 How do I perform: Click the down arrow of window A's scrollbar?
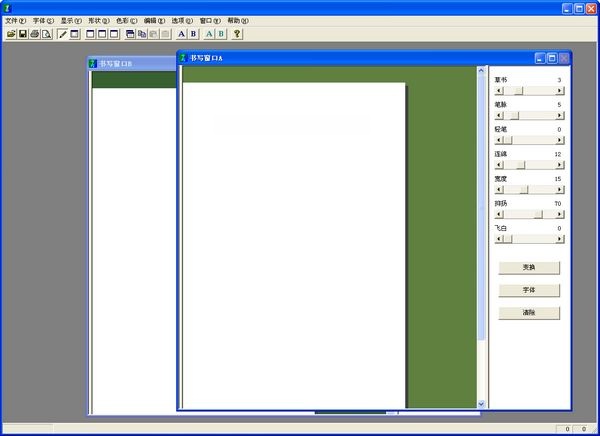coord(481,403)
